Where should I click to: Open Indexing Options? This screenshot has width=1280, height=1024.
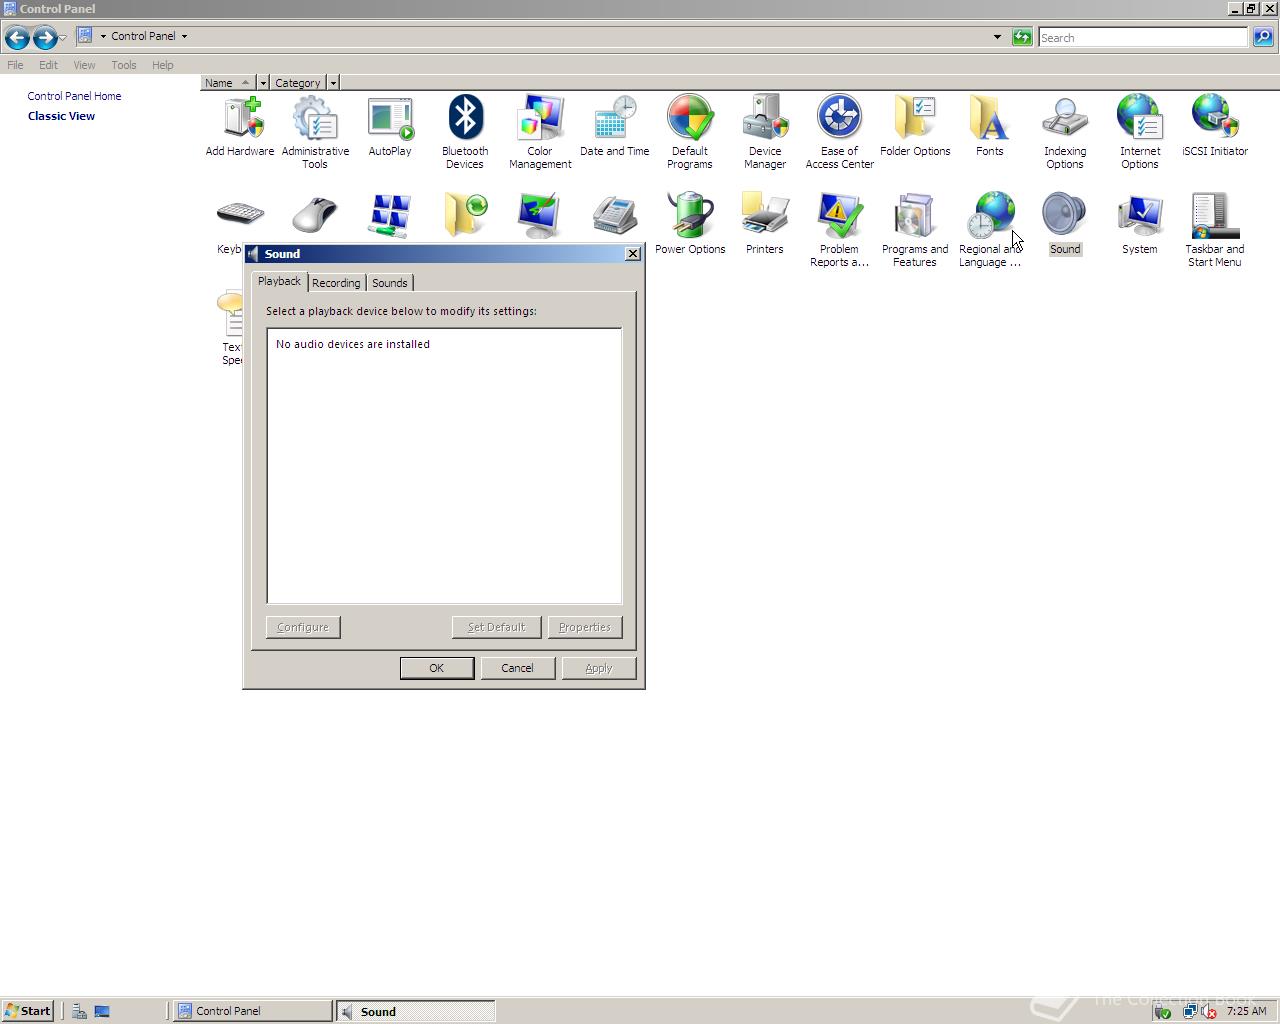[1065, 132]
